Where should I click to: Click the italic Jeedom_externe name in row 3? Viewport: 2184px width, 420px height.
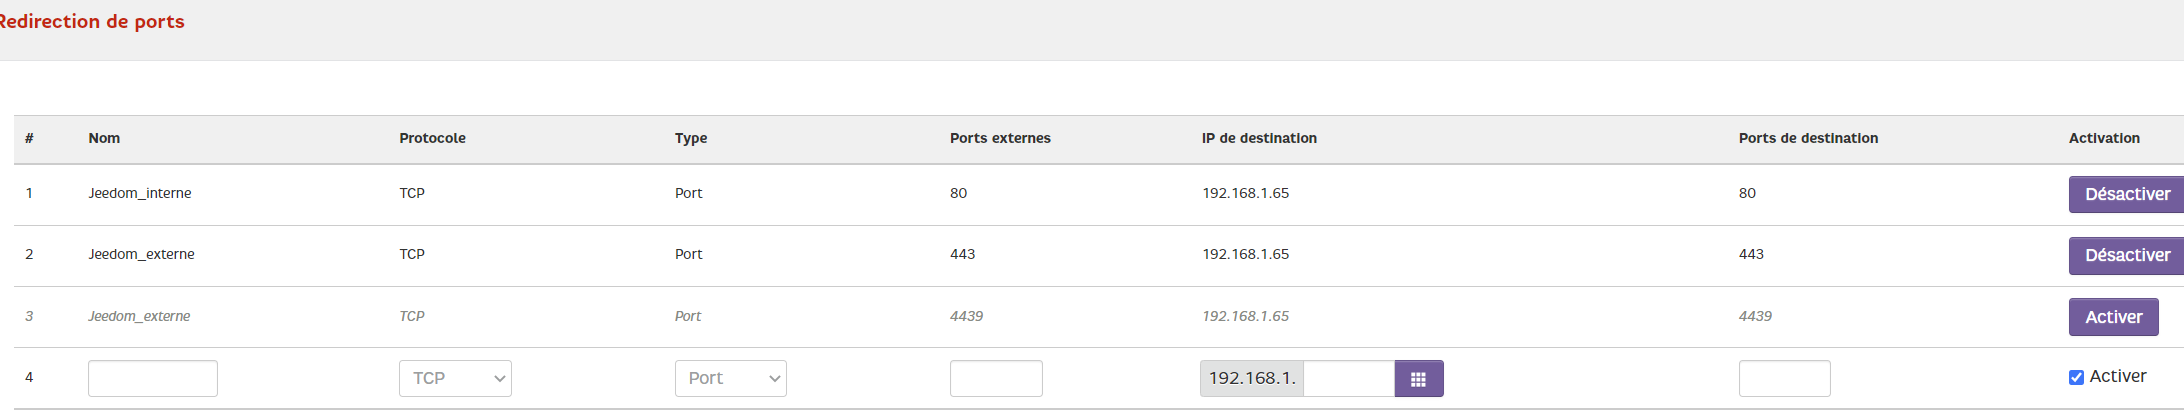(139, 316)
